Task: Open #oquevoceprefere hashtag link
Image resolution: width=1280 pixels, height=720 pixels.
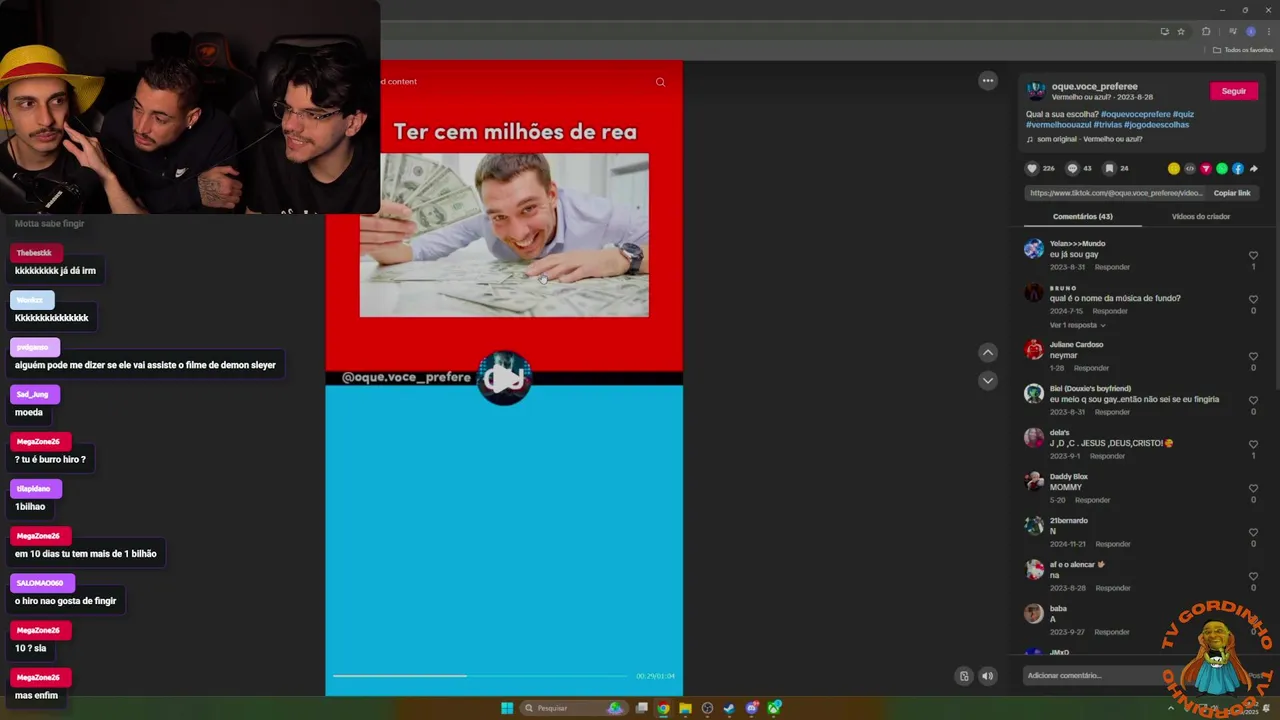Action: 1135,114
